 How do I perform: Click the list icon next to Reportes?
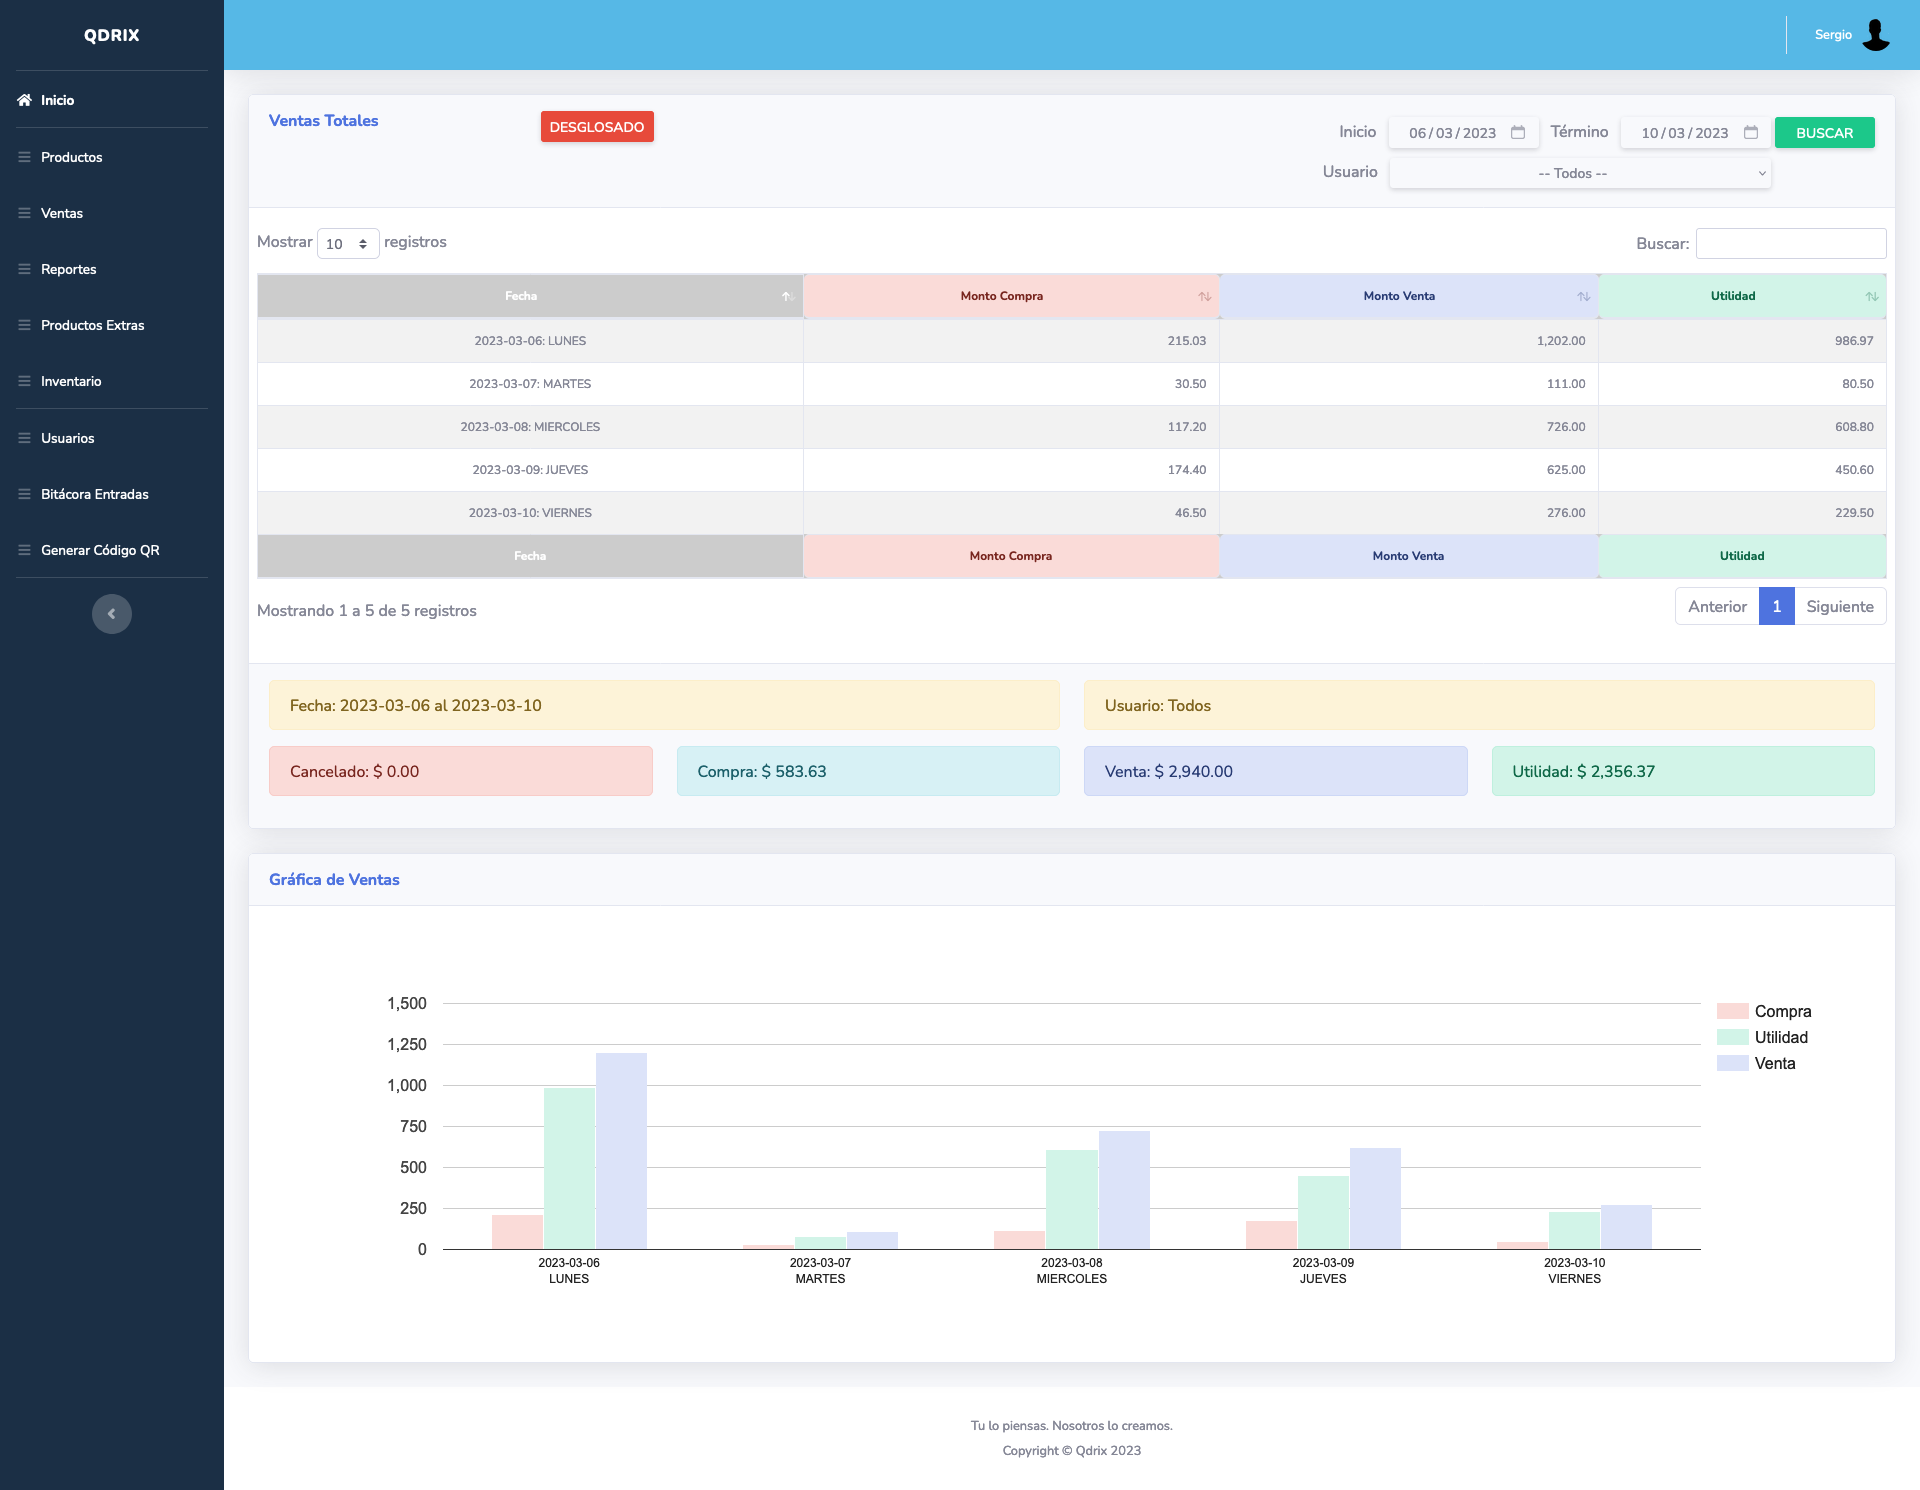(24, 269)
